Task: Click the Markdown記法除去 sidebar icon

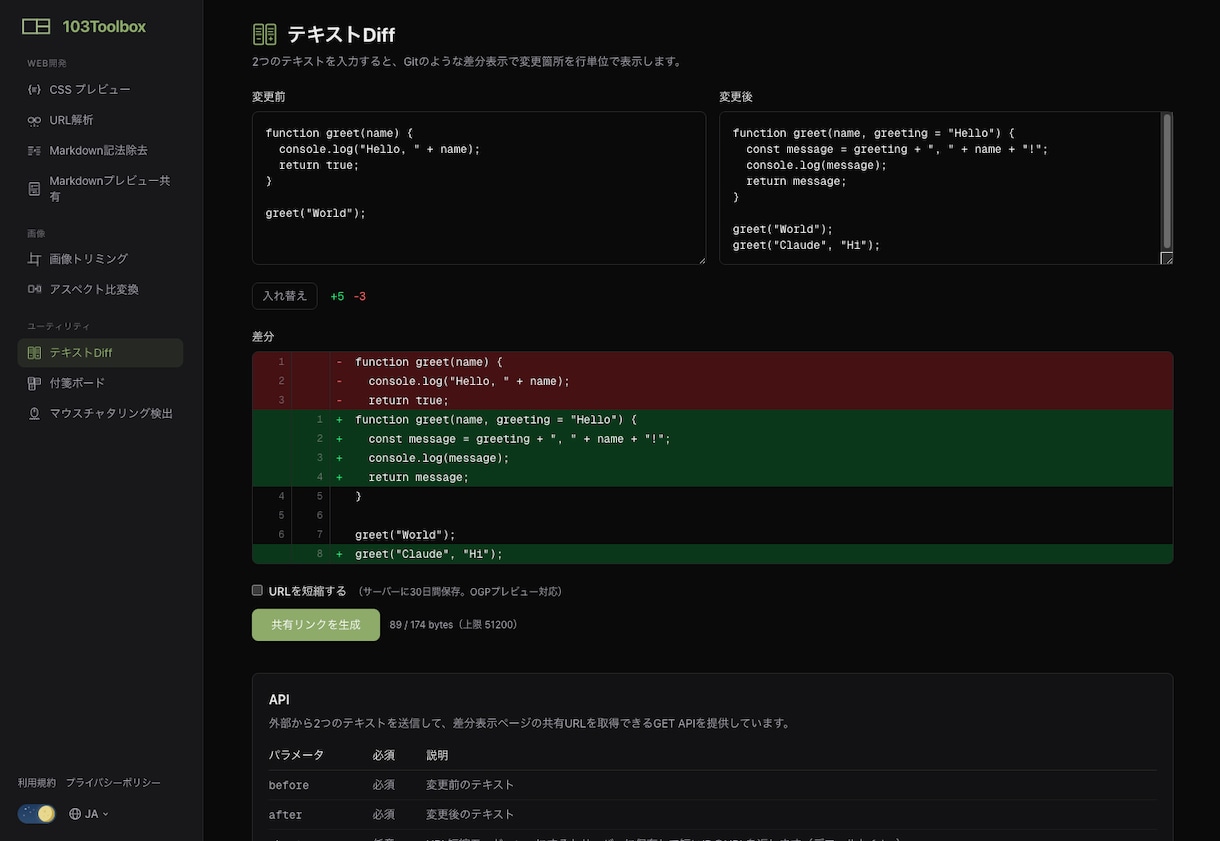Action: coord(34,151)
